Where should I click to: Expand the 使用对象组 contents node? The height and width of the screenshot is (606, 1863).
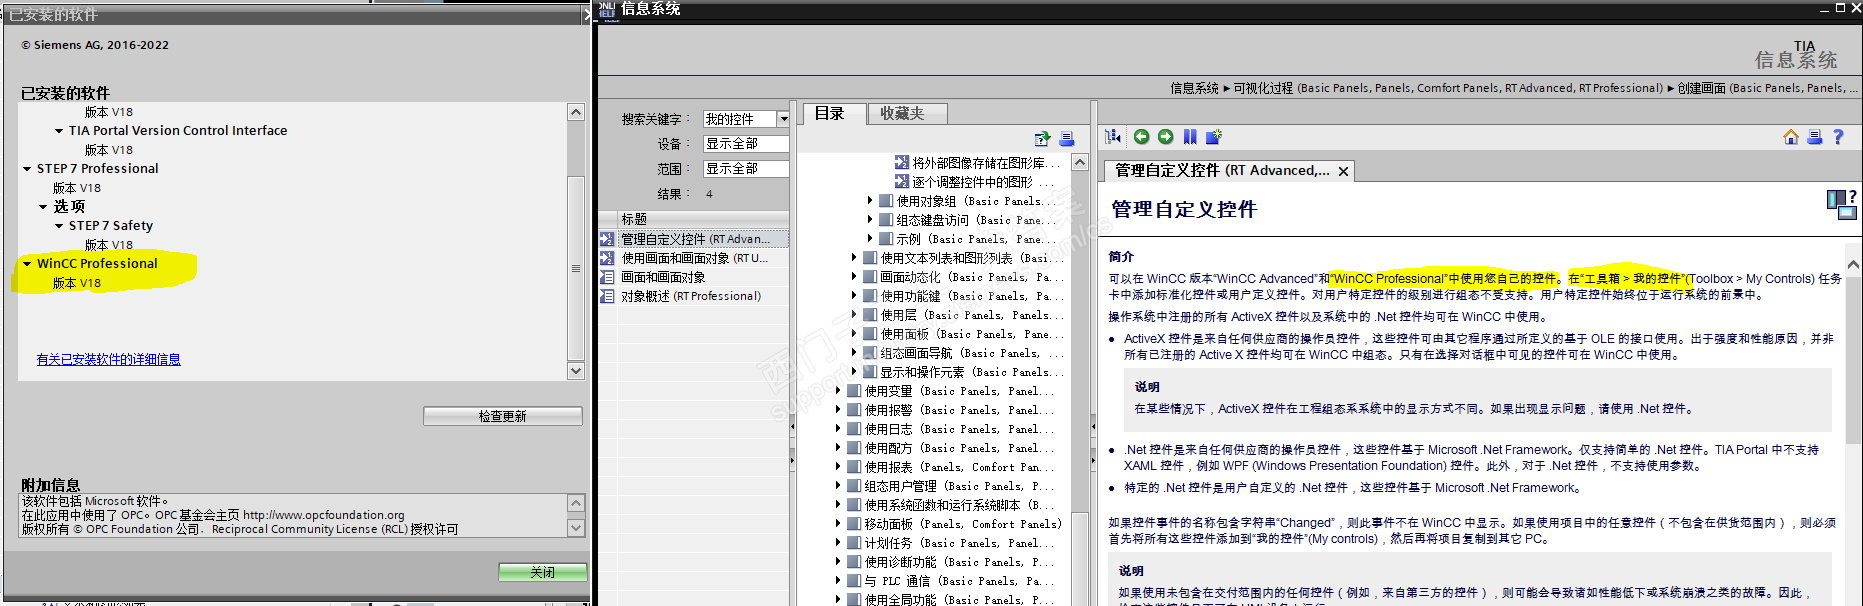coord(870,201)
